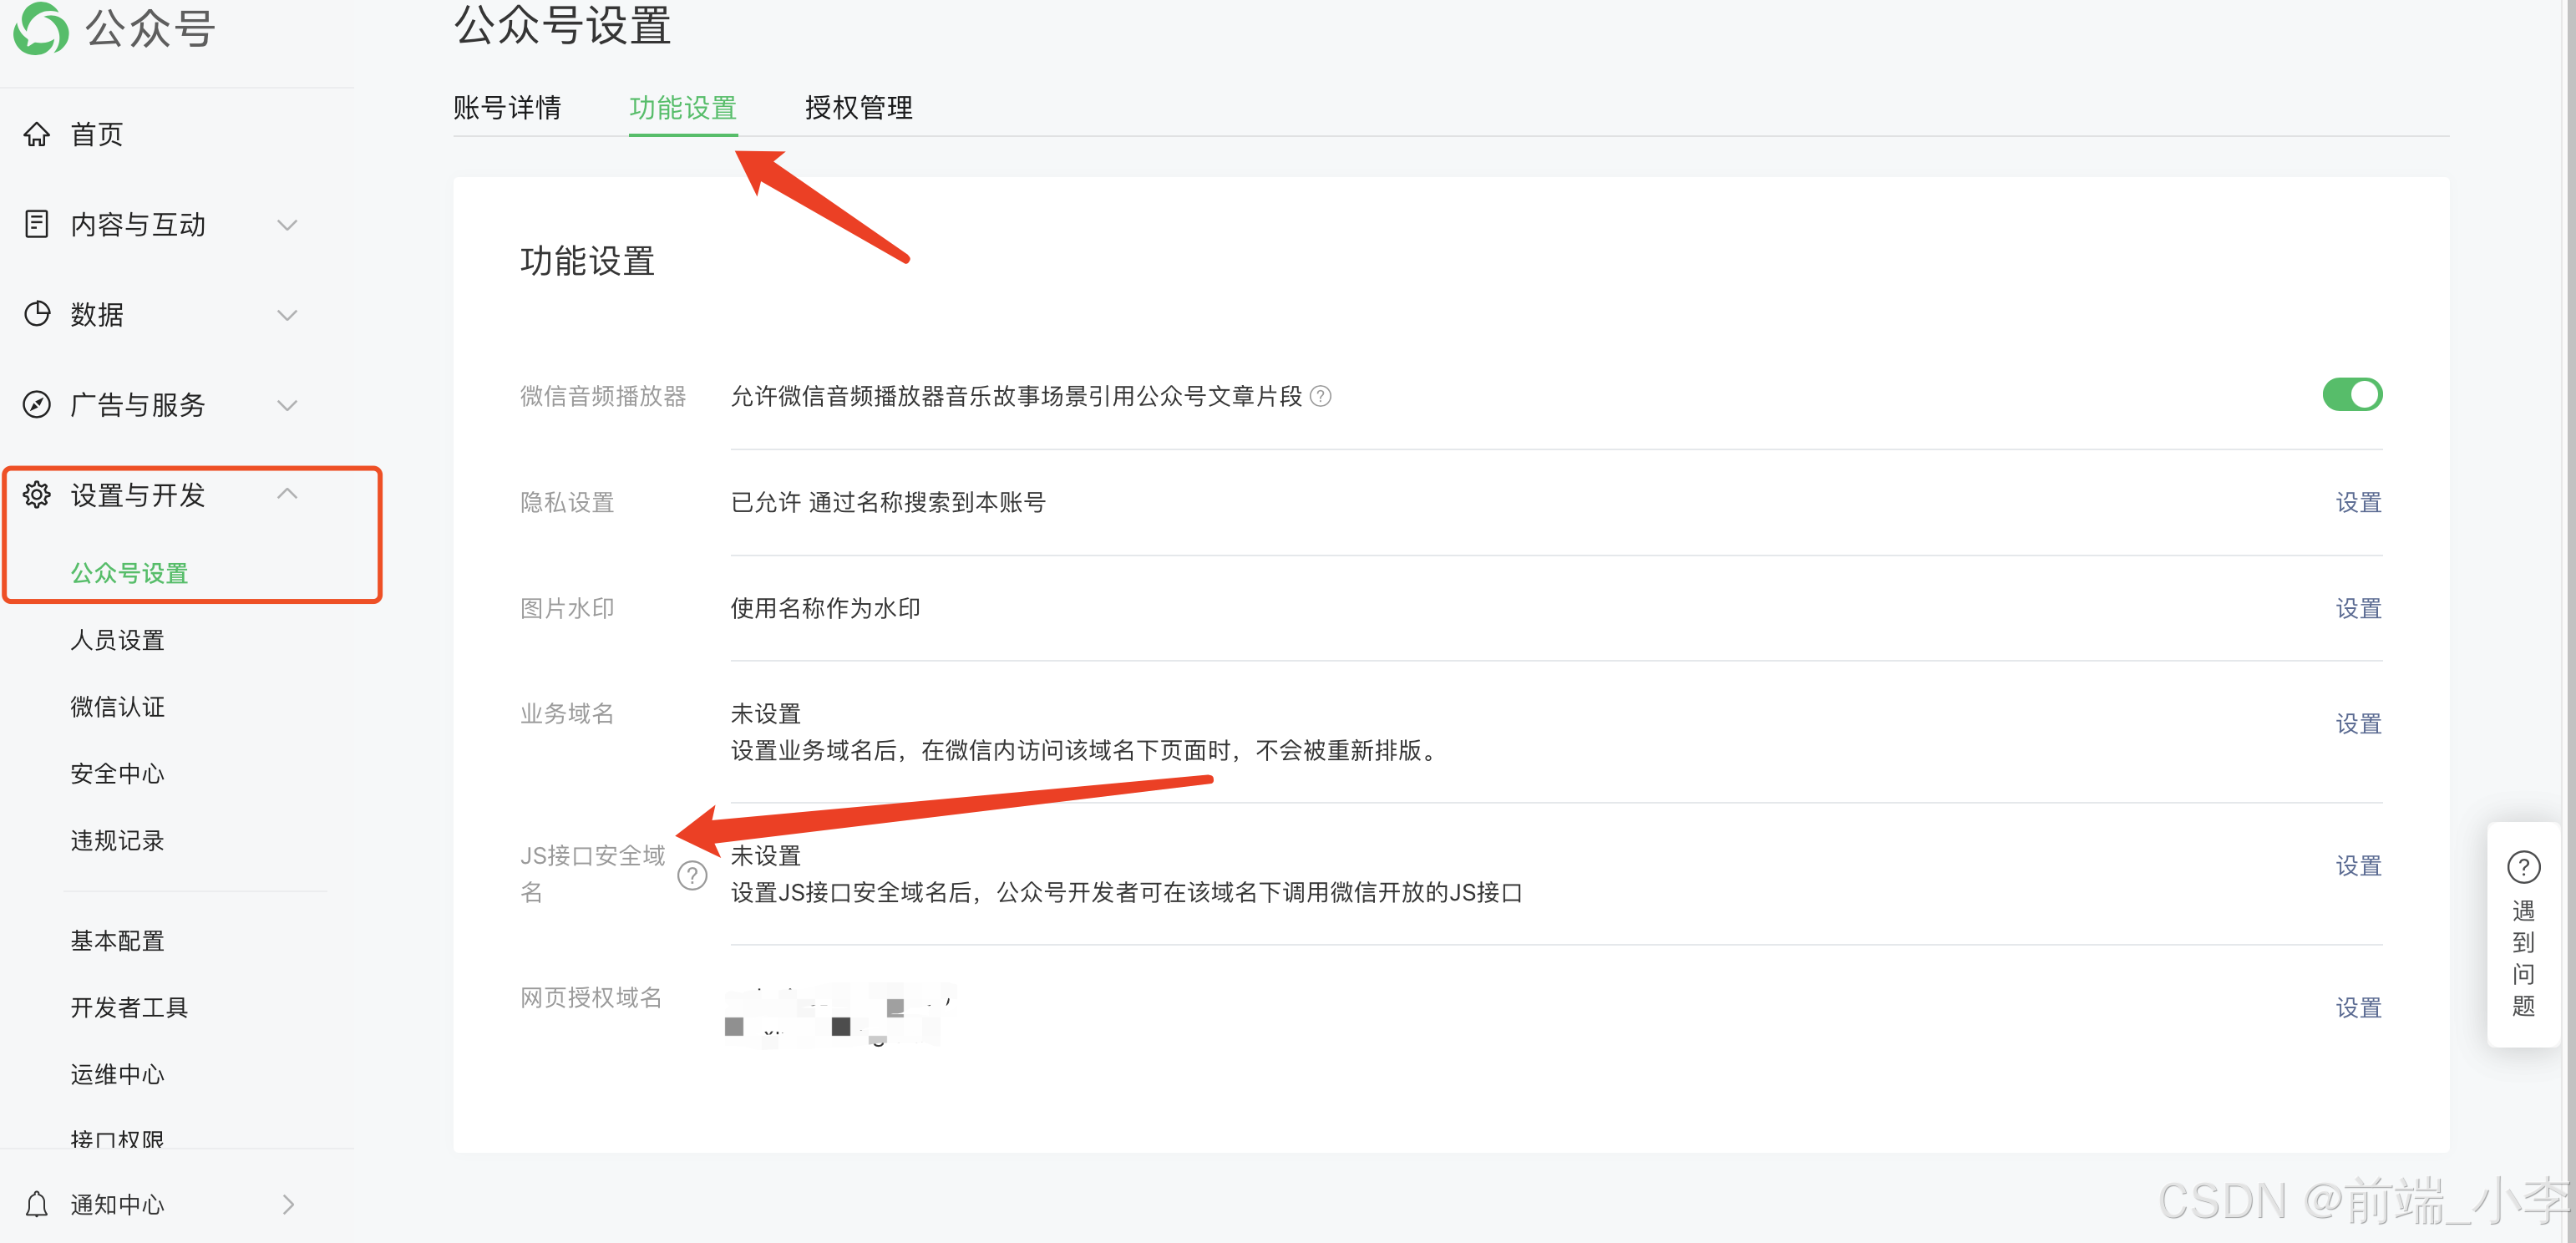Click the document icon for 内容与互动
Screen dimensions: 2576x1243
click(x=37, y=224)
